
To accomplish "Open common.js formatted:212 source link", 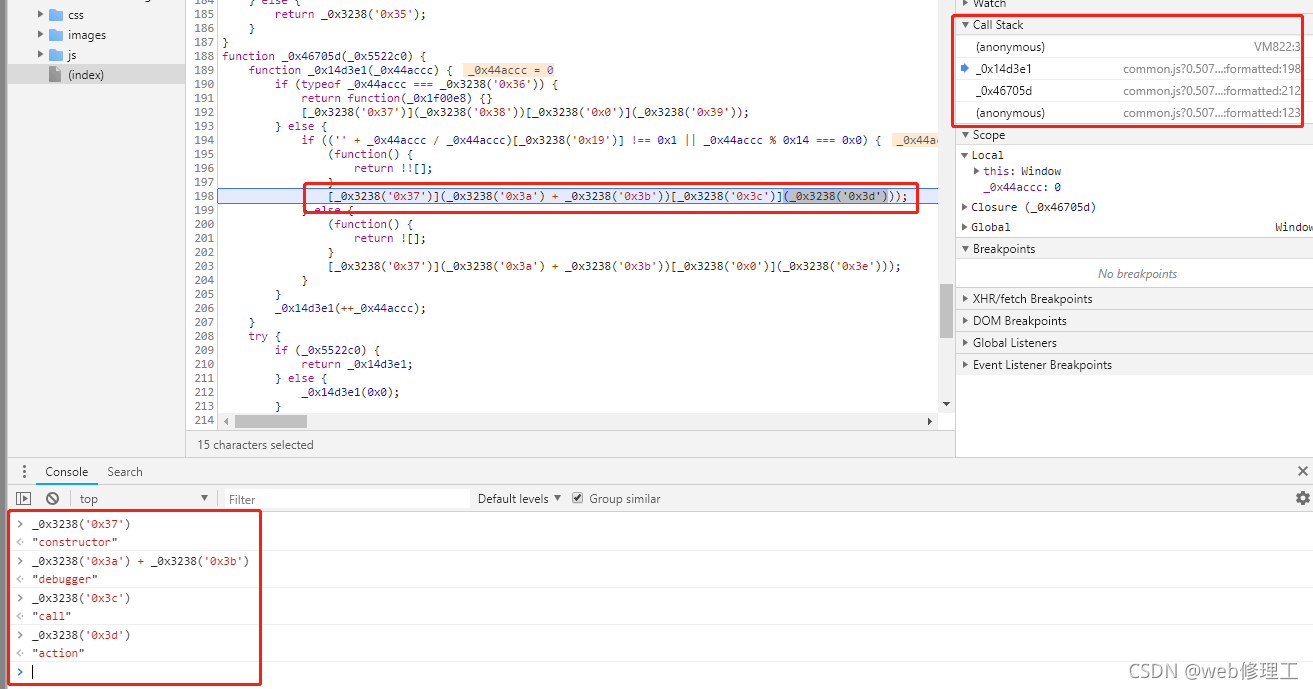I will [x=1211, y=91].
